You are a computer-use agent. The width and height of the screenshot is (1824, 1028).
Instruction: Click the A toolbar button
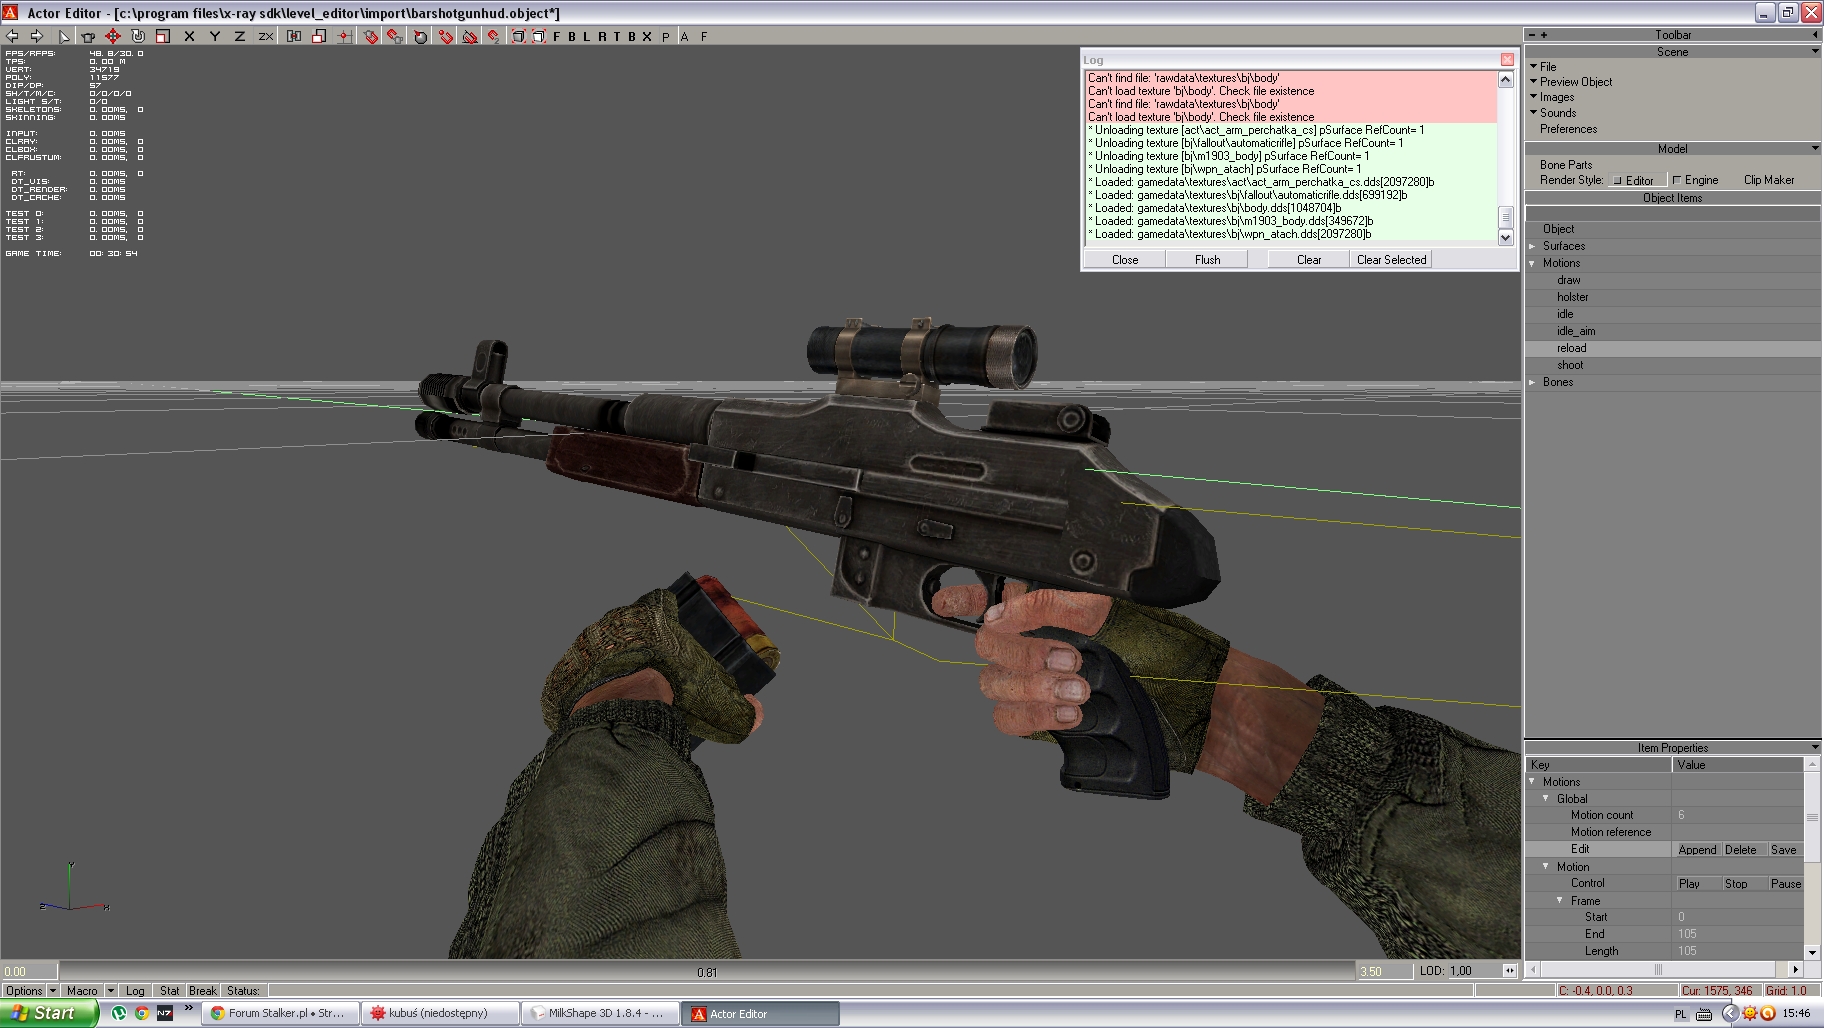pyautogui.click(x=685, y=36)
